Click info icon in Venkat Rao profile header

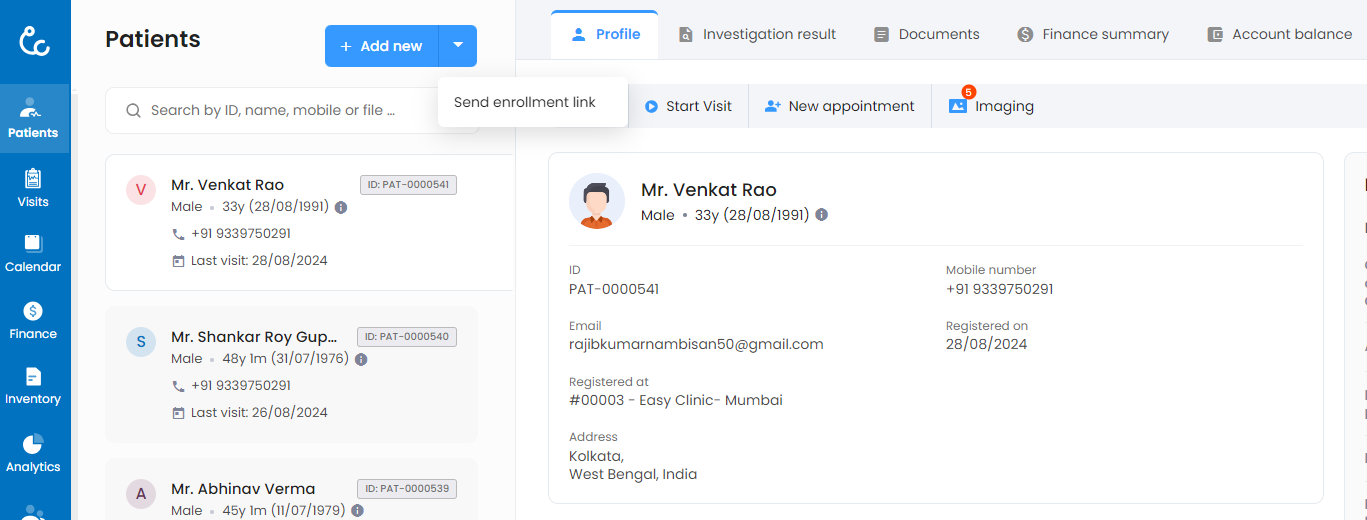[821, 215]
